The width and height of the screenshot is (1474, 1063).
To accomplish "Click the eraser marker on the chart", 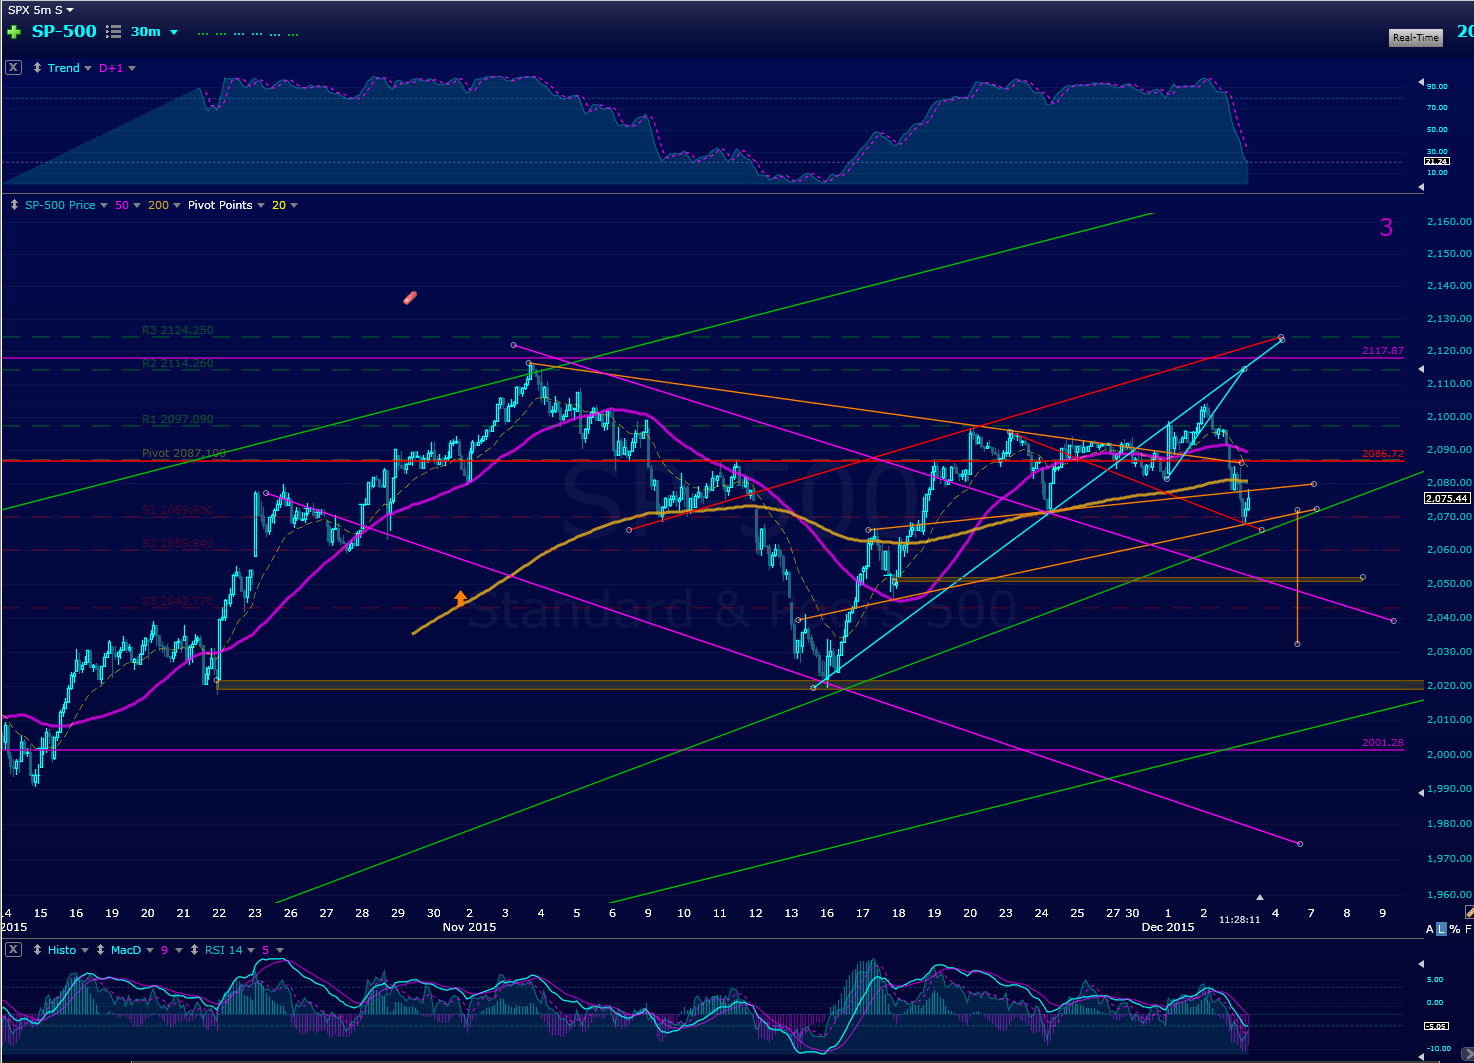I will [x=410, y=297].
